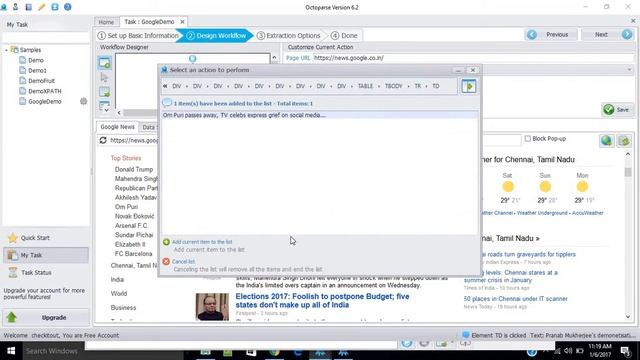The width and height of the screenshot is (640, 360).
Task: Click the pencil edit icon in title bar
Action: pos(41,7)
